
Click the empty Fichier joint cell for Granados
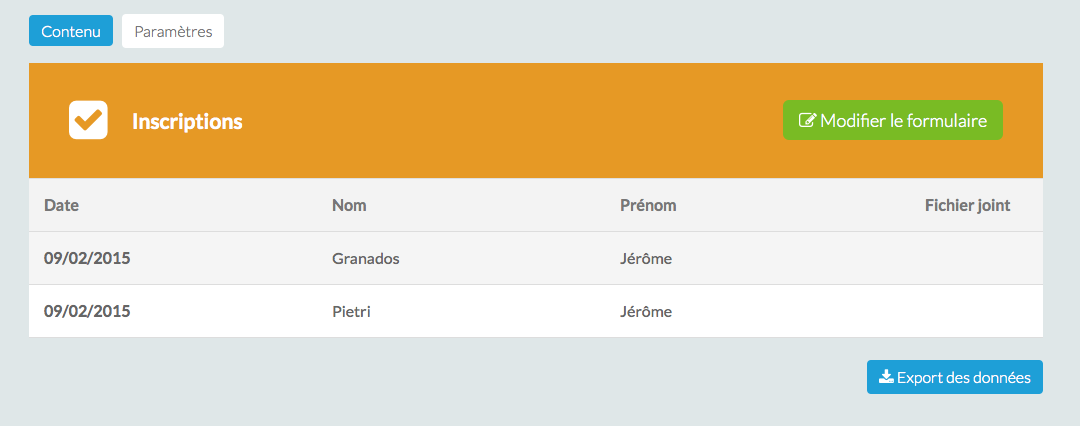967,258
